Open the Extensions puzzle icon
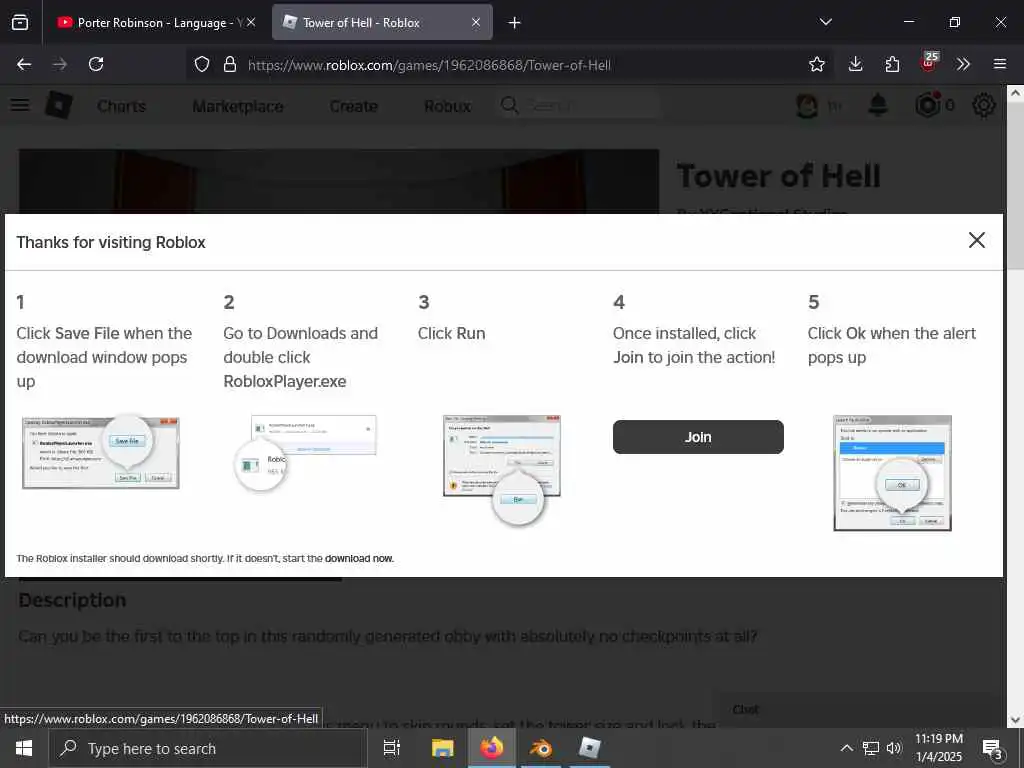 coord(892,64)
